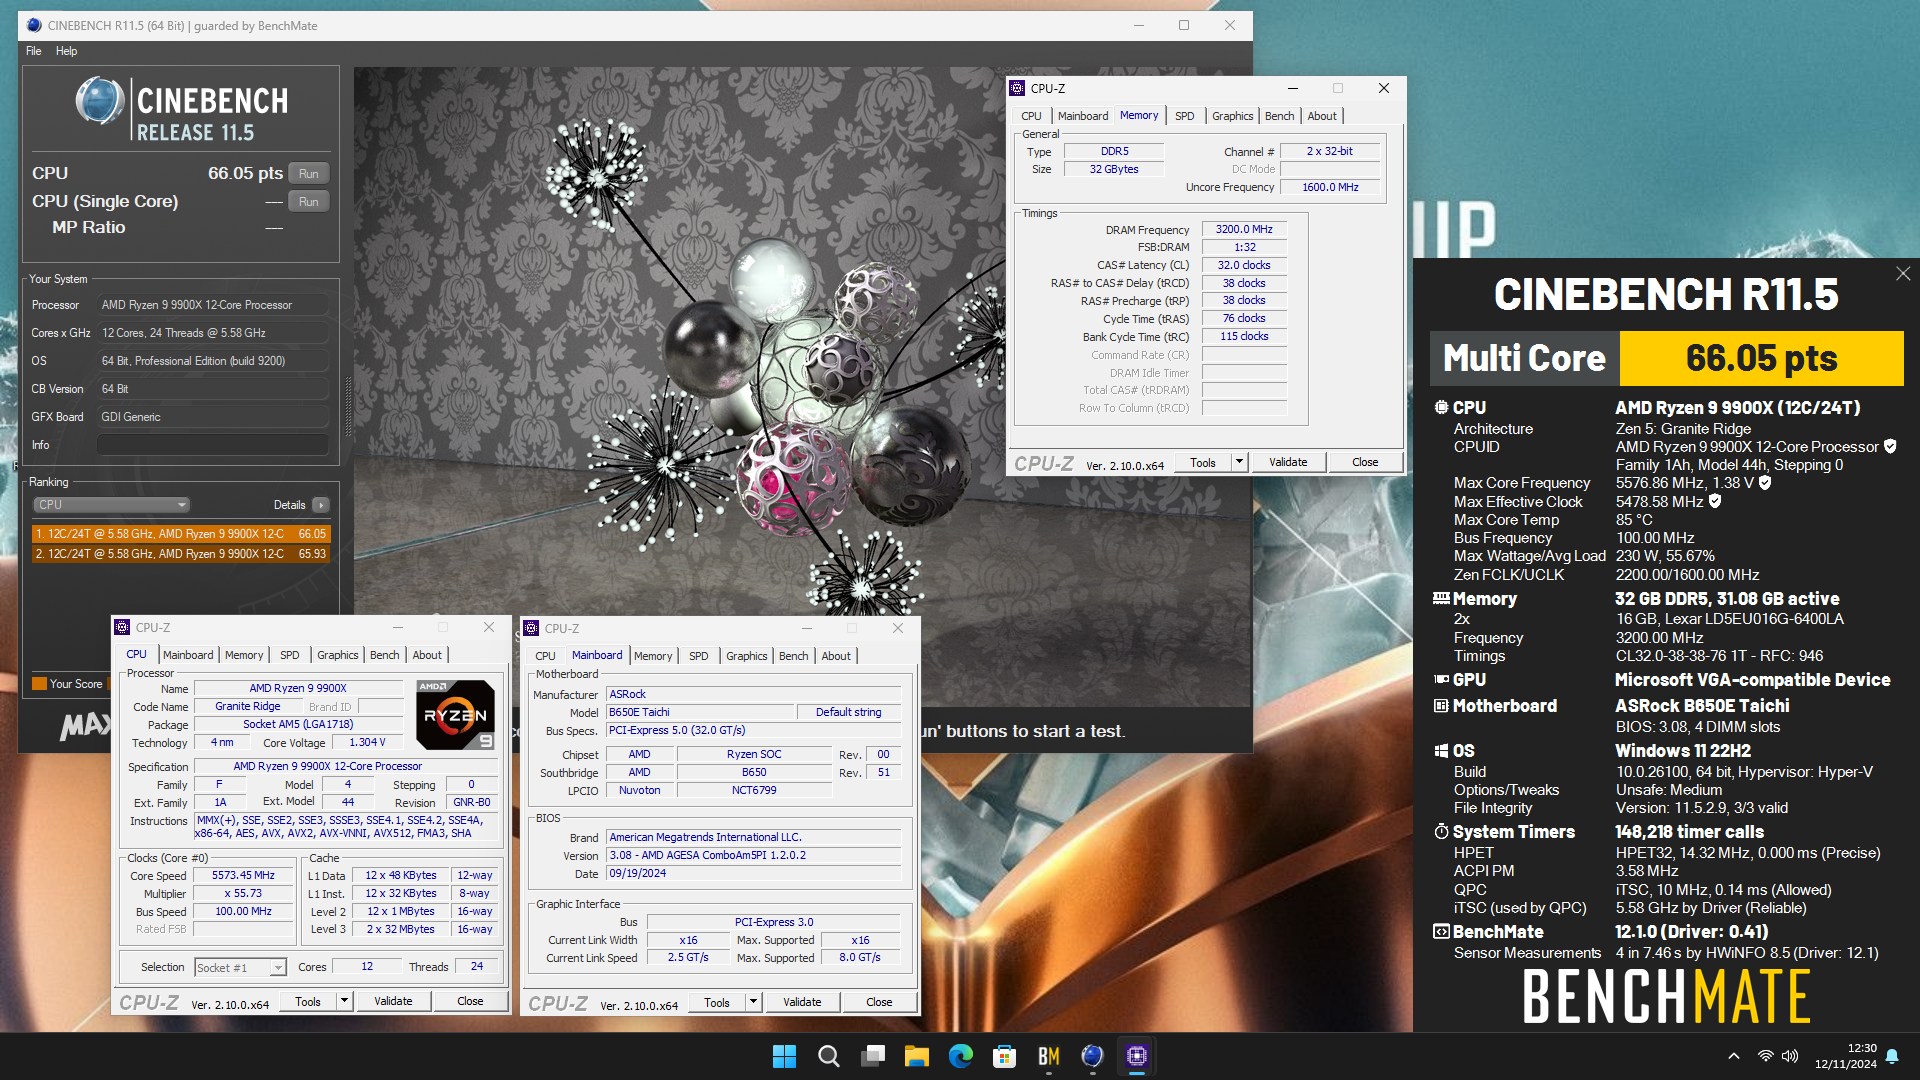The height and width of the screenshot is (1080, 1920).
Task: Open taskbar Search
Action: (x=829, y=1056)
